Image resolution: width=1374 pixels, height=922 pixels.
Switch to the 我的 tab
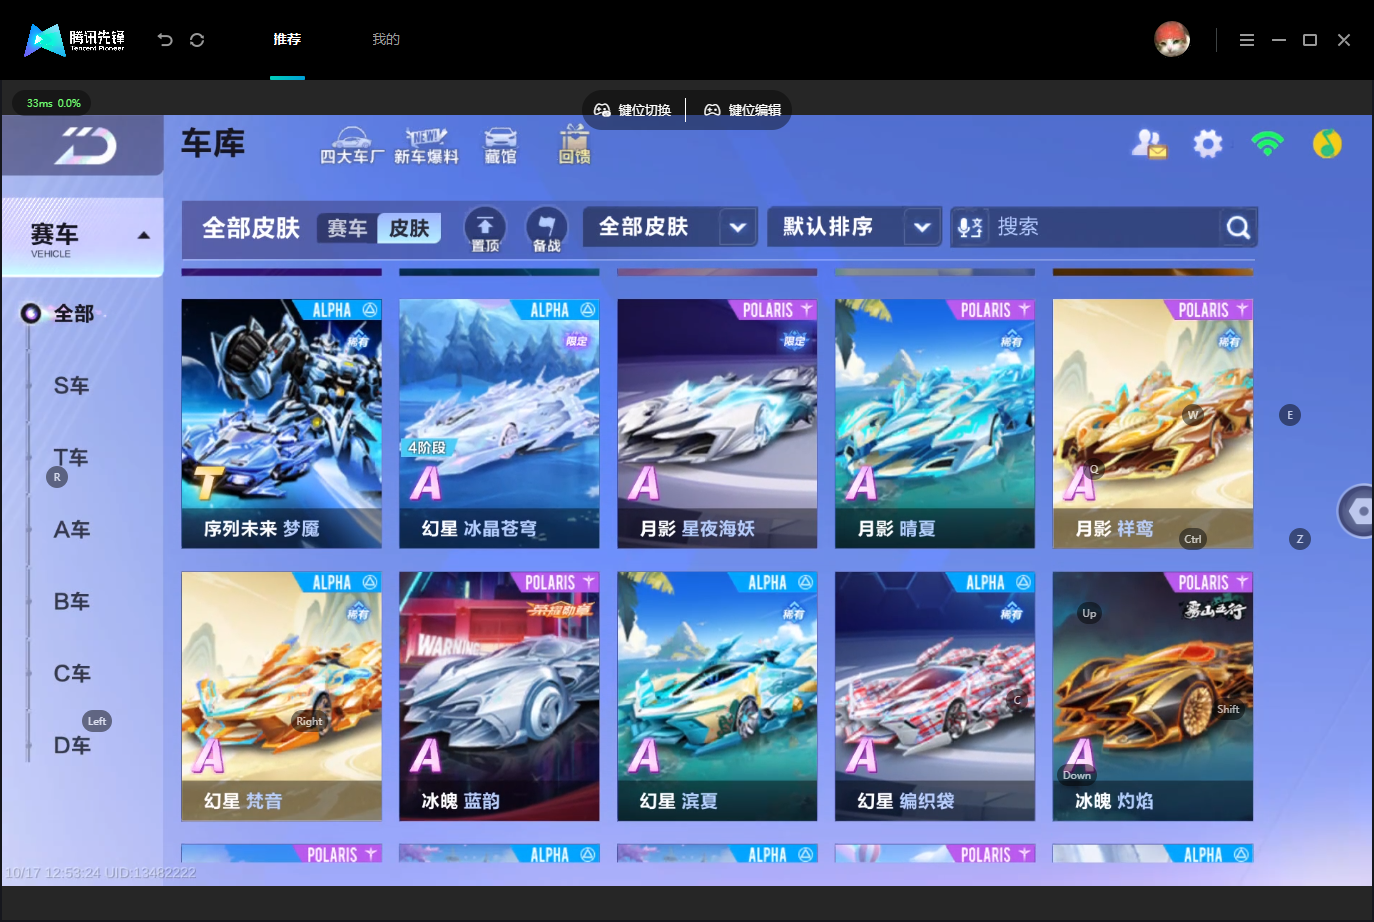pos(386,40)
